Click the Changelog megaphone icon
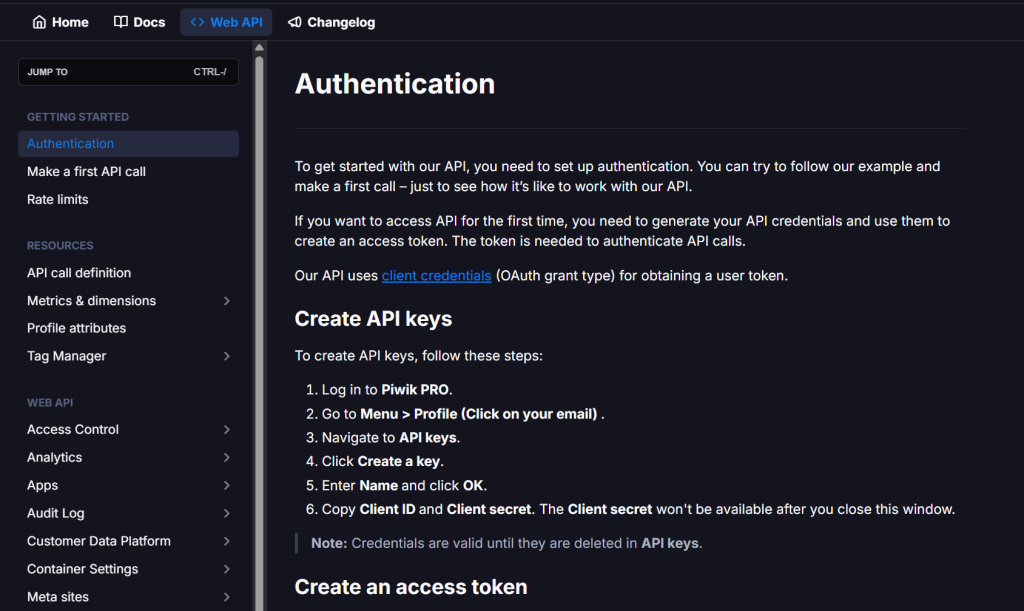The width and height of the screenshot is (1024, 611). (295, 22)
